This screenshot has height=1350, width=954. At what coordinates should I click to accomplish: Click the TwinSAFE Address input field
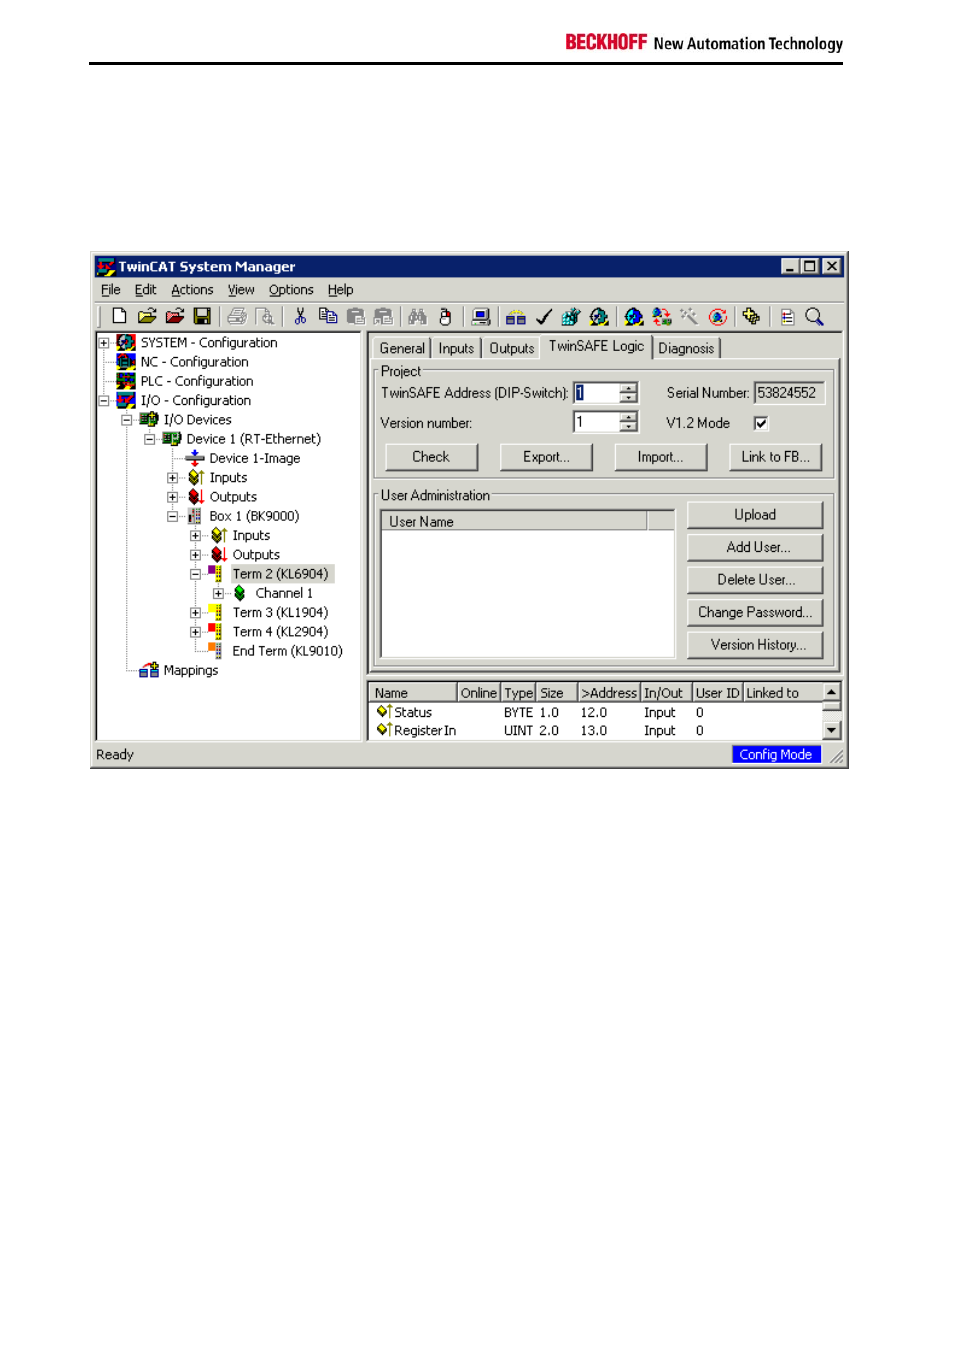596,393
